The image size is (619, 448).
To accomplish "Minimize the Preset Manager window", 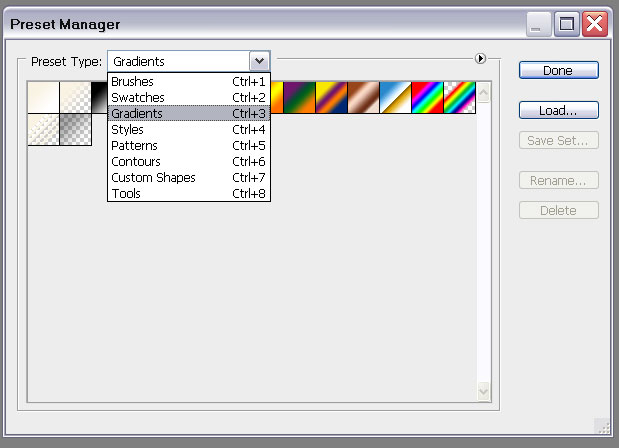I will (538, 24).
